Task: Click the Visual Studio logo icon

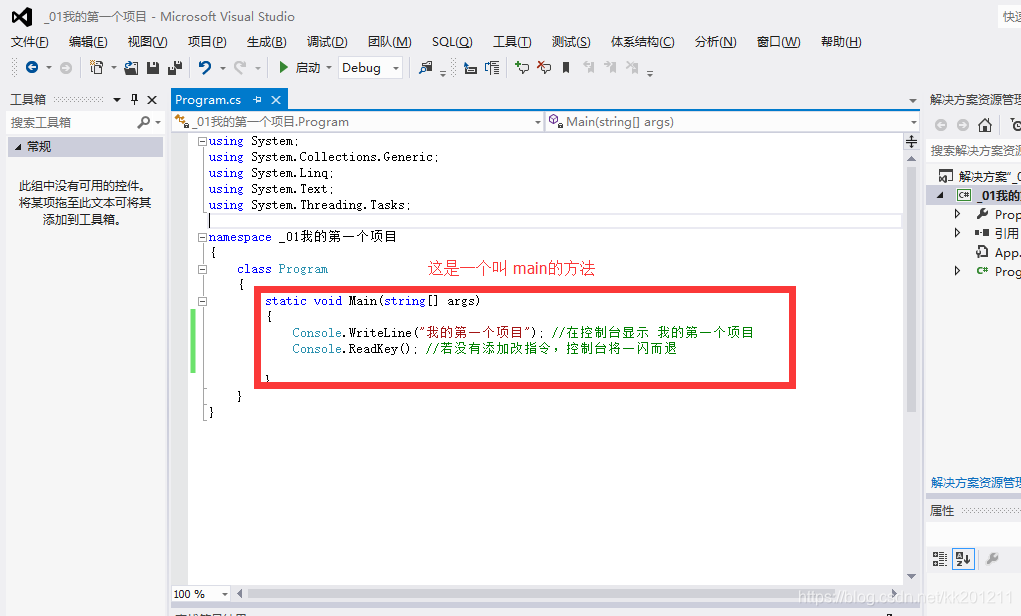Action: (22, 17)
